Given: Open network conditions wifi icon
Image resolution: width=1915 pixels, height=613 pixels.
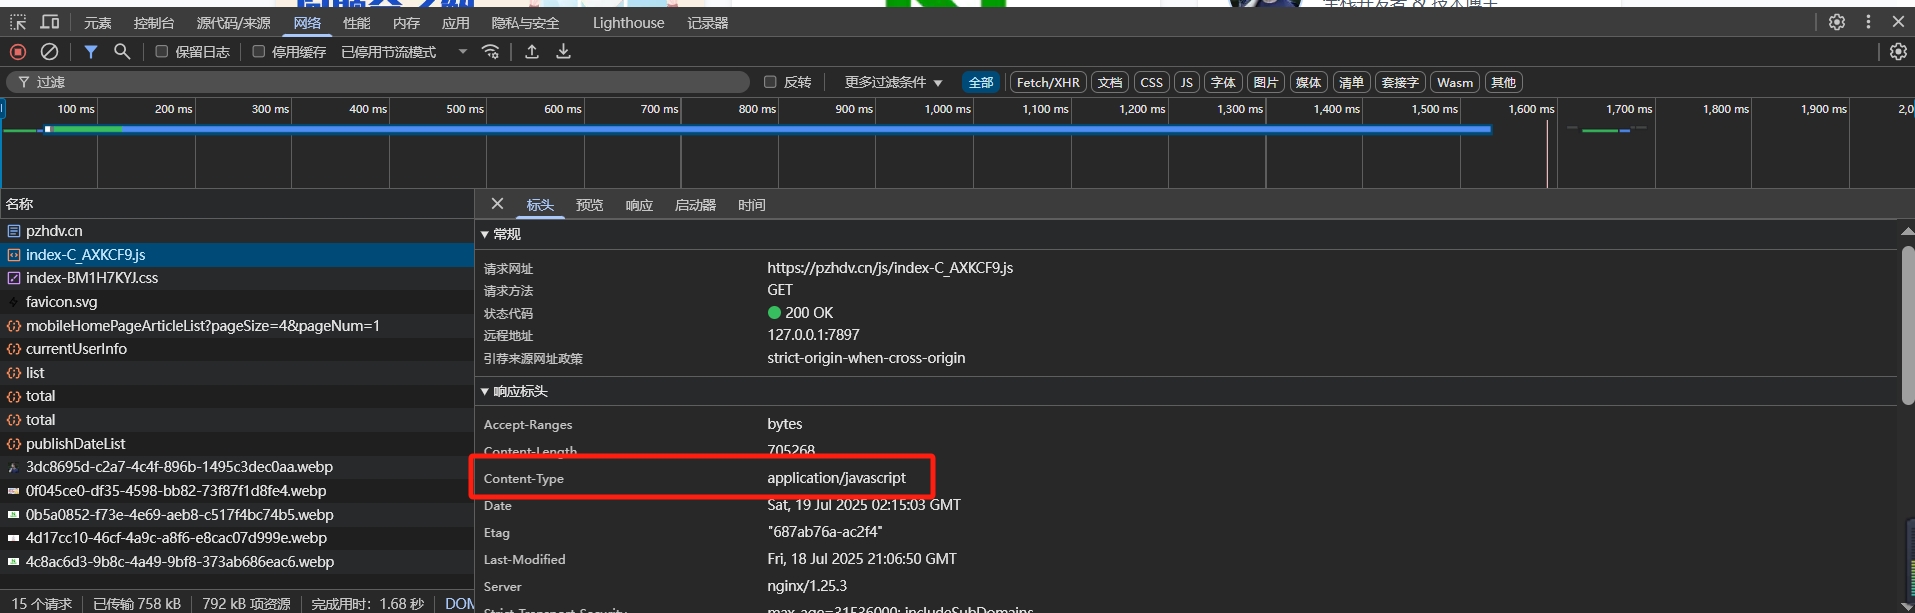Looking at the screenshot, I should [x=491, y=52].
